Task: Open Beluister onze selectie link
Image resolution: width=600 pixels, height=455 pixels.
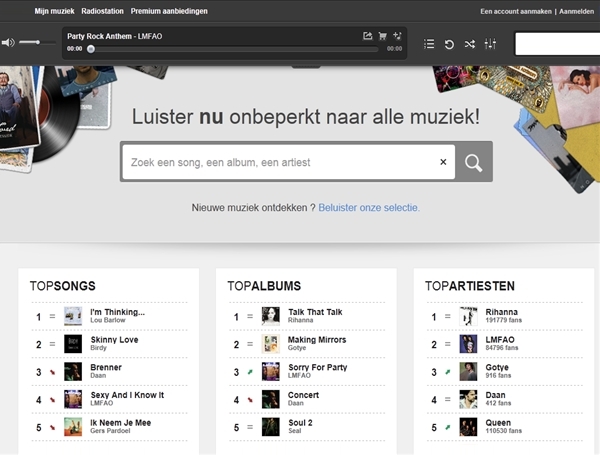Action: [369, 208]
